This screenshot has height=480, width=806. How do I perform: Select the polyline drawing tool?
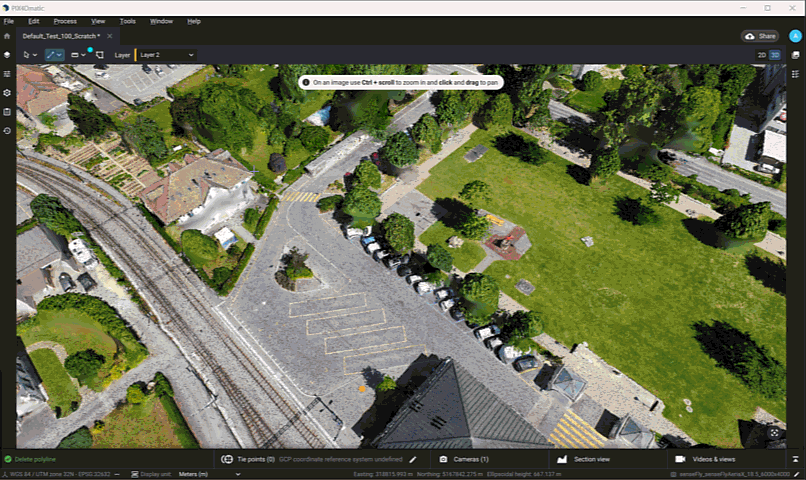click(52, 55)
